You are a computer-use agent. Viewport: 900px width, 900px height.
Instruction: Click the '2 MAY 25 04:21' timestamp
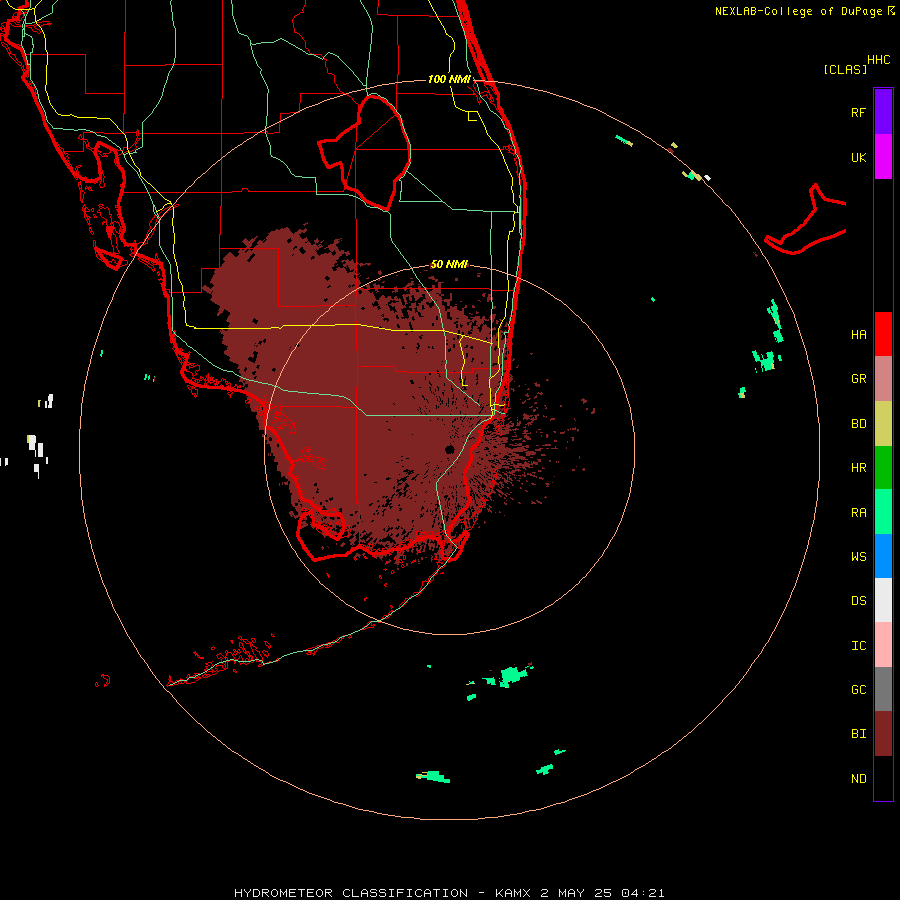(603, 893)
